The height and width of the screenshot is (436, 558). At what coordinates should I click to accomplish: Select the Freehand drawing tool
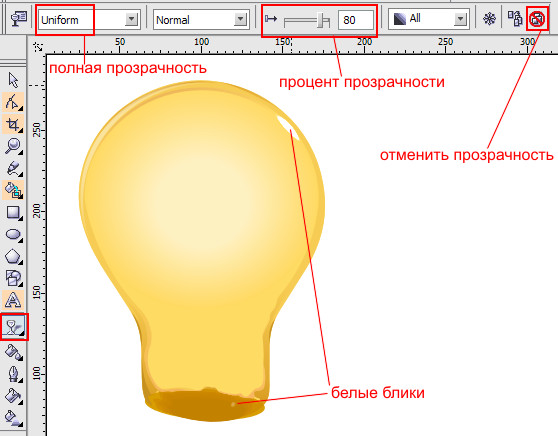click(x=13, y=168)
